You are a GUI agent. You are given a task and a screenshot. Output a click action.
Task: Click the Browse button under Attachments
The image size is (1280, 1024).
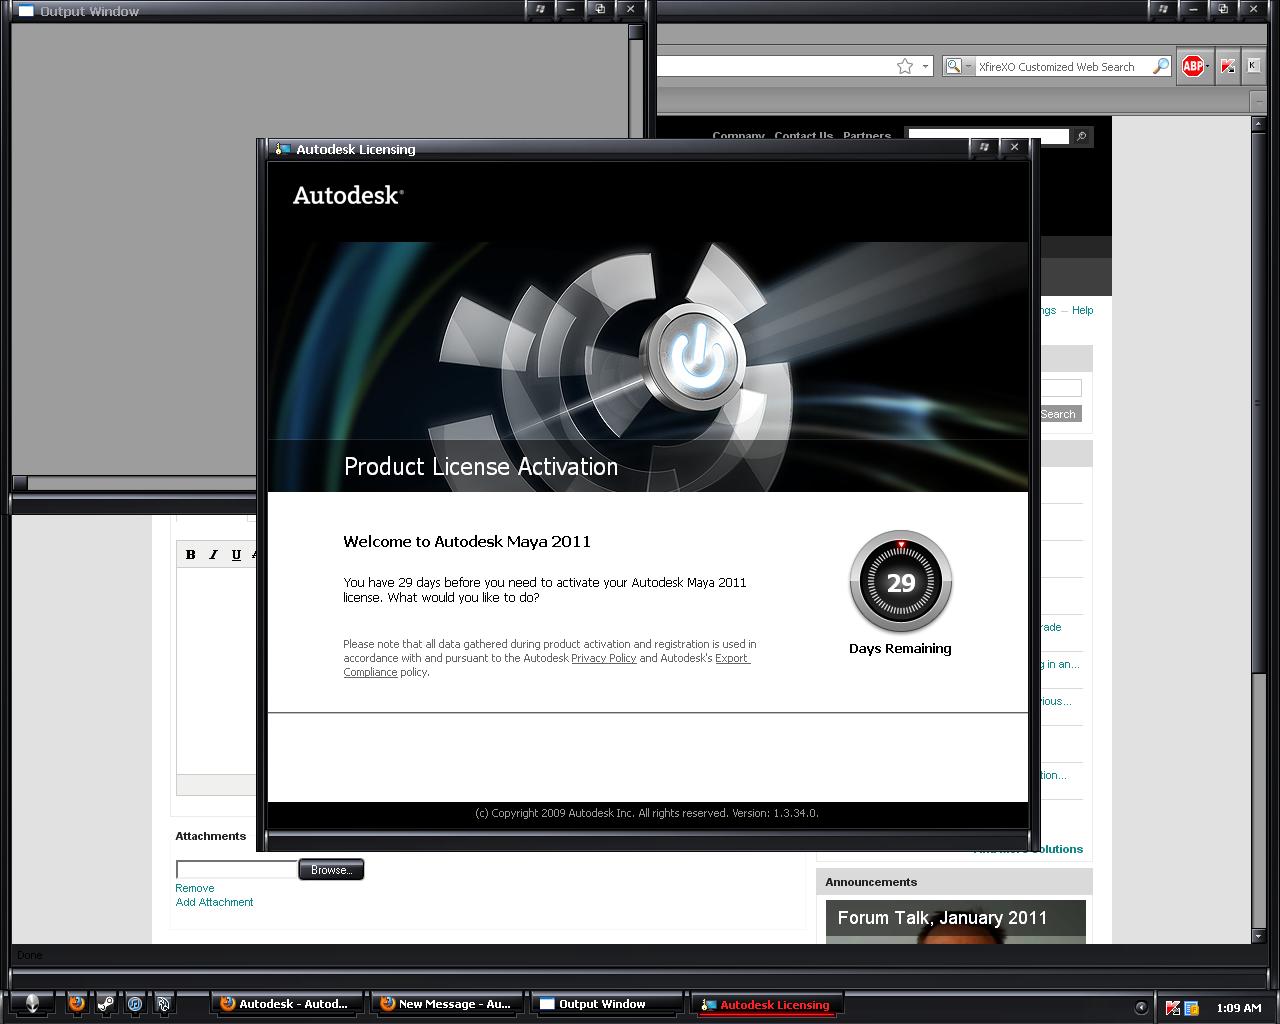click(331, 869)
